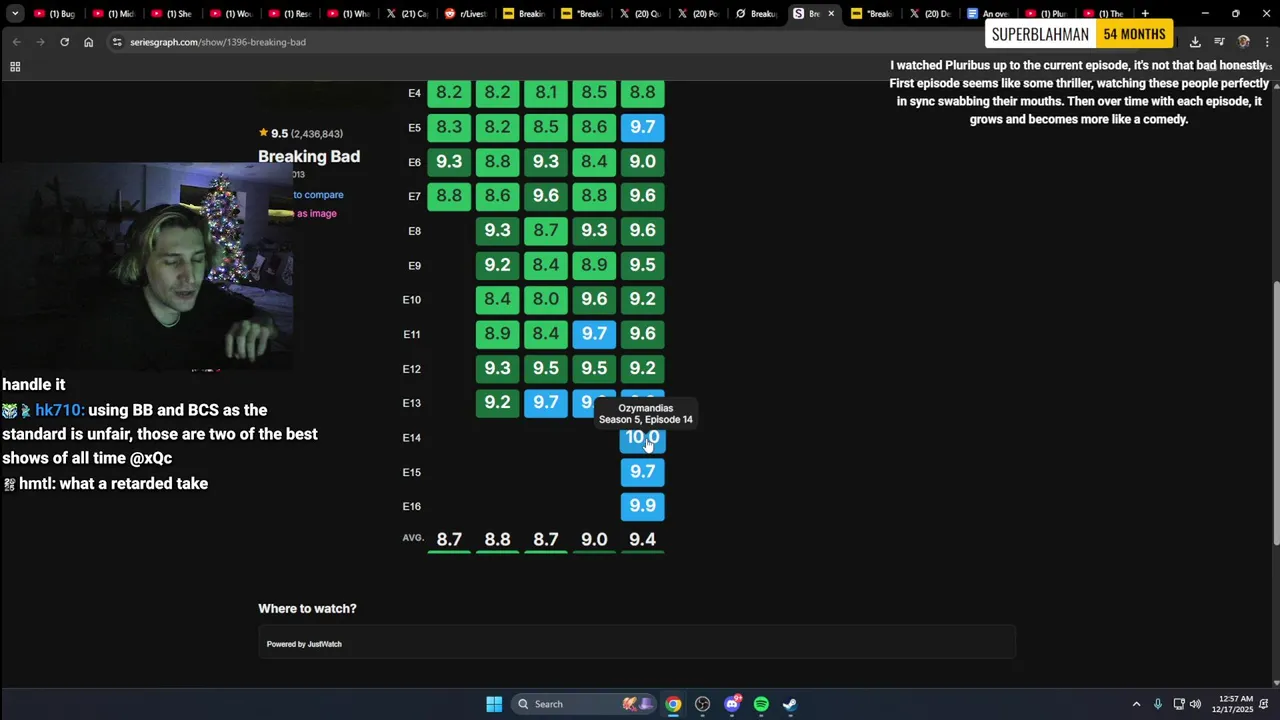Click E5 season 5 rating 9.7

pyautogui.click(x=642, y=127)
